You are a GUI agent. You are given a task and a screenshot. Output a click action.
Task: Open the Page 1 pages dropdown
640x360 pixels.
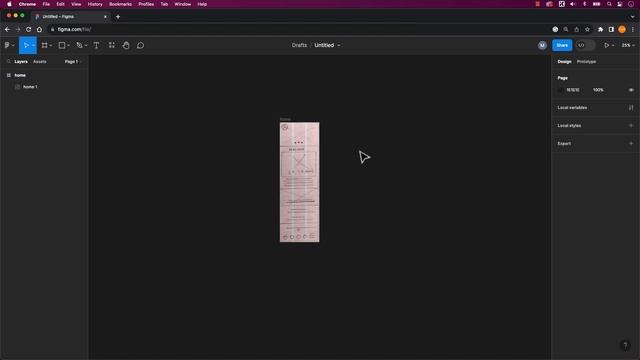pos(73,62)
